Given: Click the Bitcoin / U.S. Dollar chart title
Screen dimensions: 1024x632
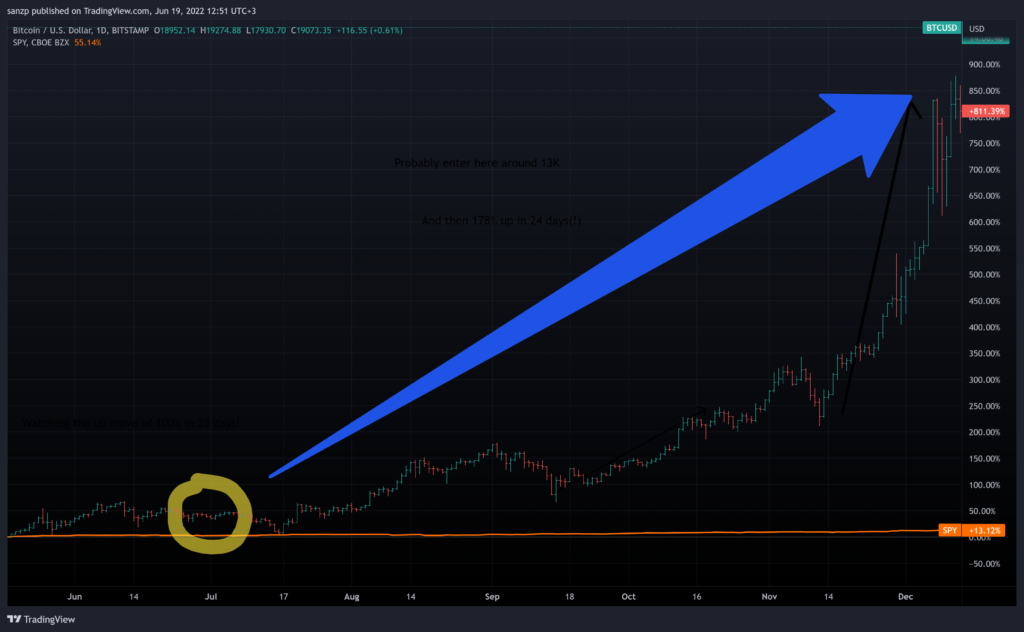Looking at the screenshot, I should (x=80, y=30).
